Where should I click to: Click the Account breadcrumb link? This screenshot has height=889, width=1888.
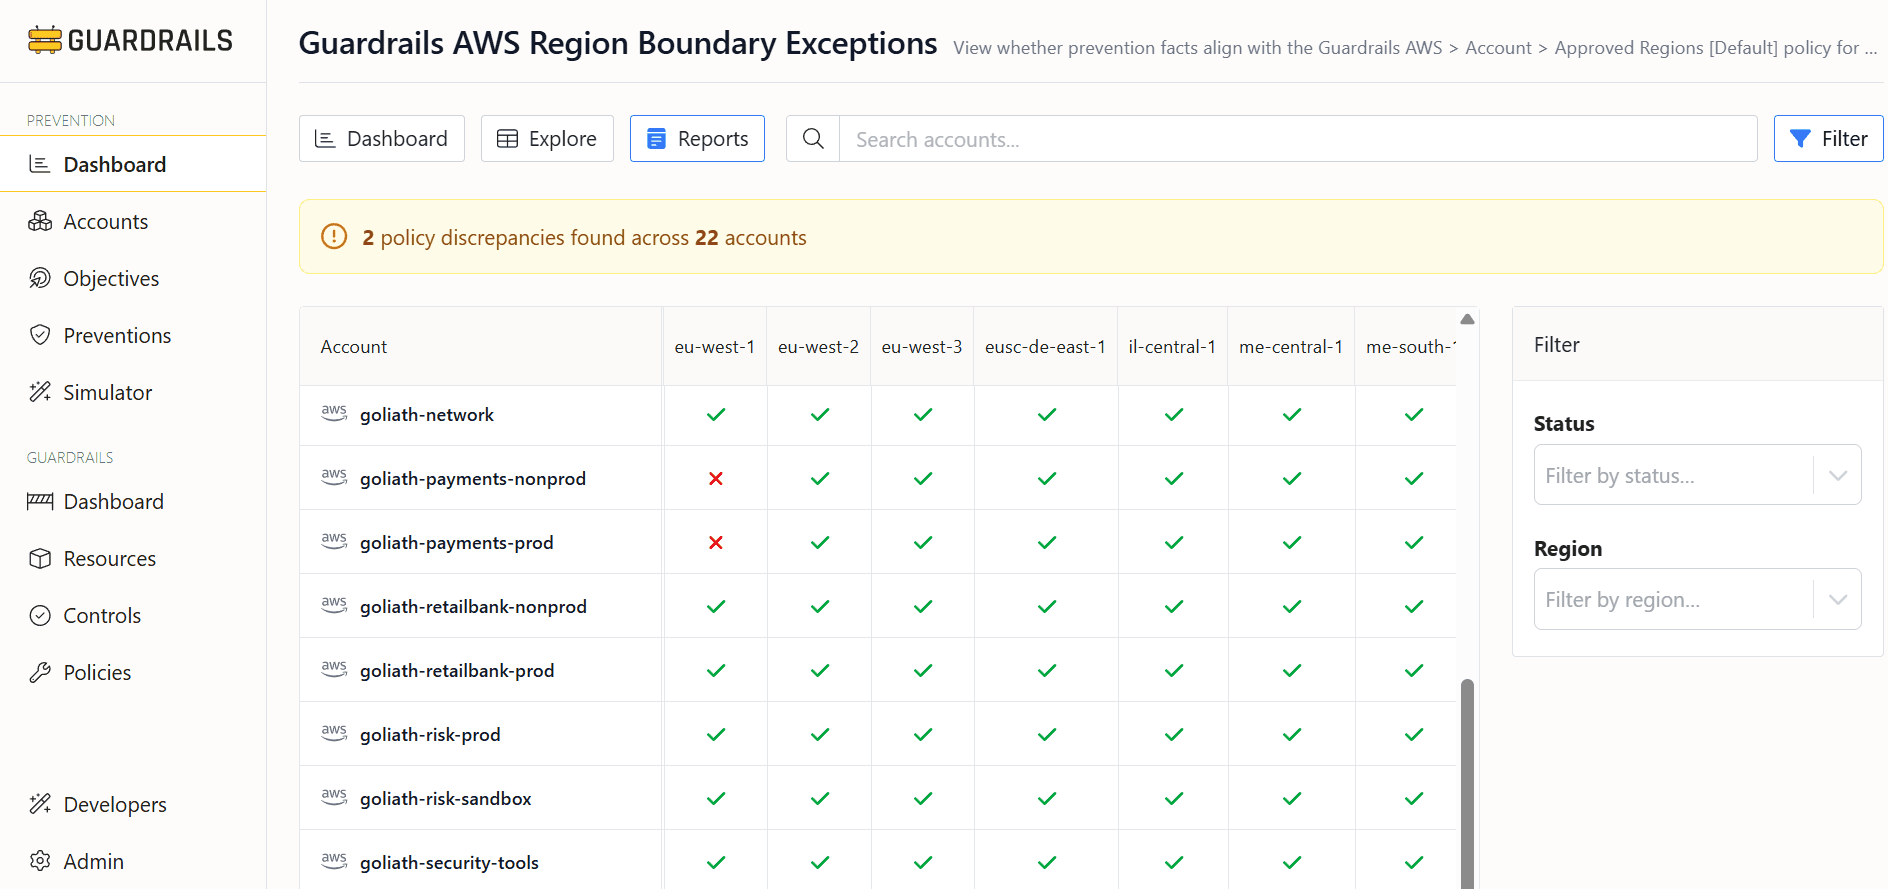click(1498, 47)
